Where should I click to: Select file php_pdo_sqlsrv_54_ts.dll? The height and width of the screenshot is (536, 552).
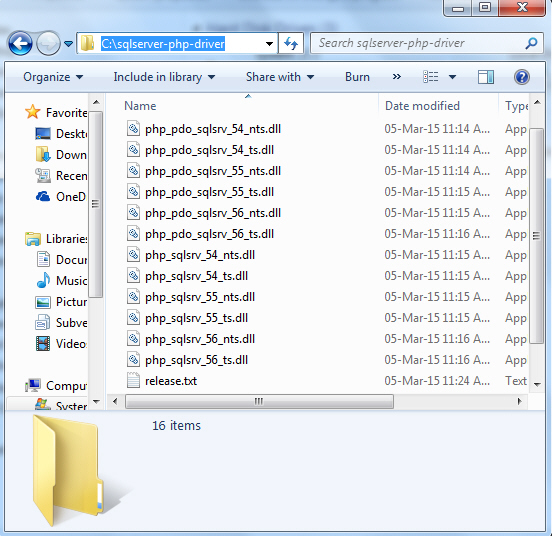(x=209, y=150)
